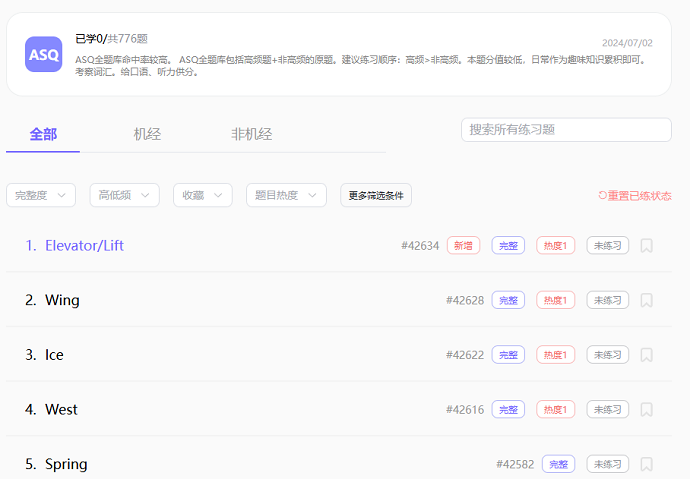Viewport: 690px width, 479px height.
Task: Click the 未练习 tag on Ice row
Action: [607, 355]
